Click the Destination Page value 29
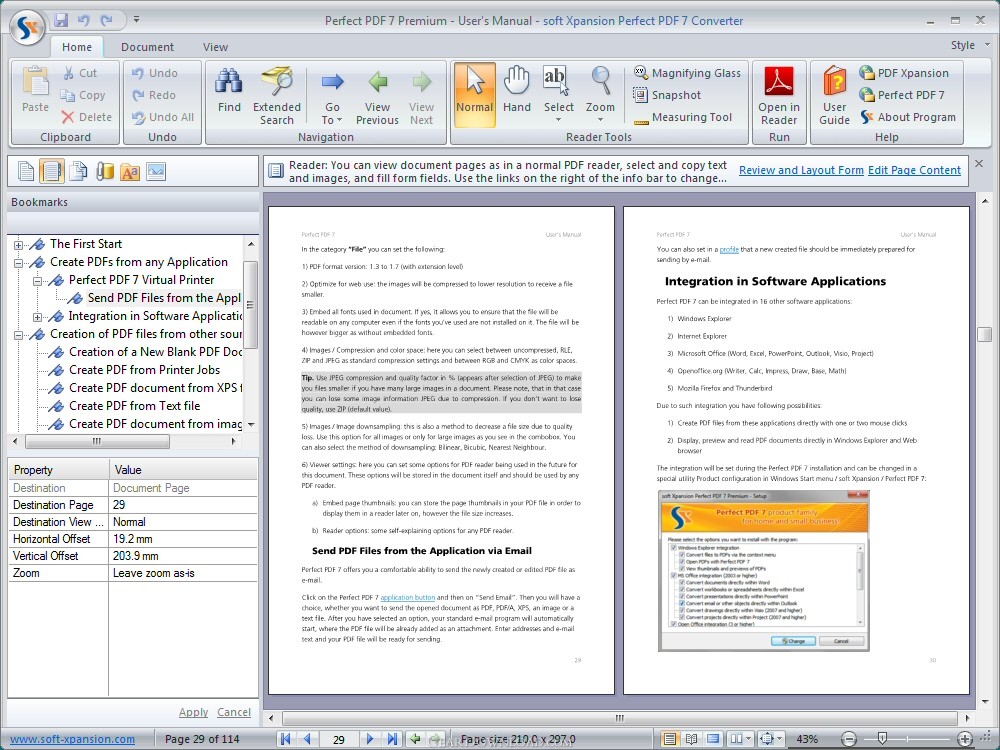The width and height of the screenshot is (1000, 750). 183,505
